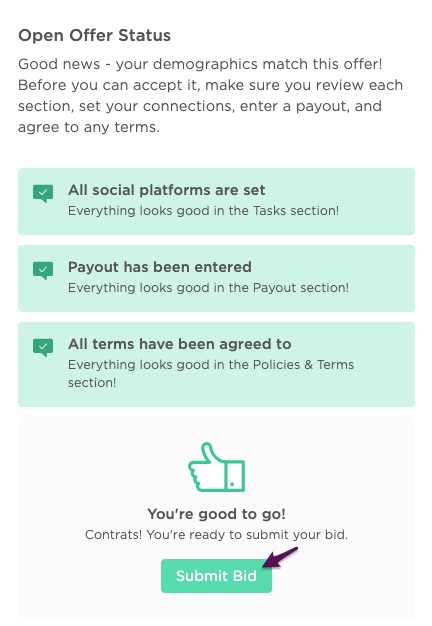Screen dimensions: 432x626
Task: Click the Open Offer Status heading
Action: point(95,35)
